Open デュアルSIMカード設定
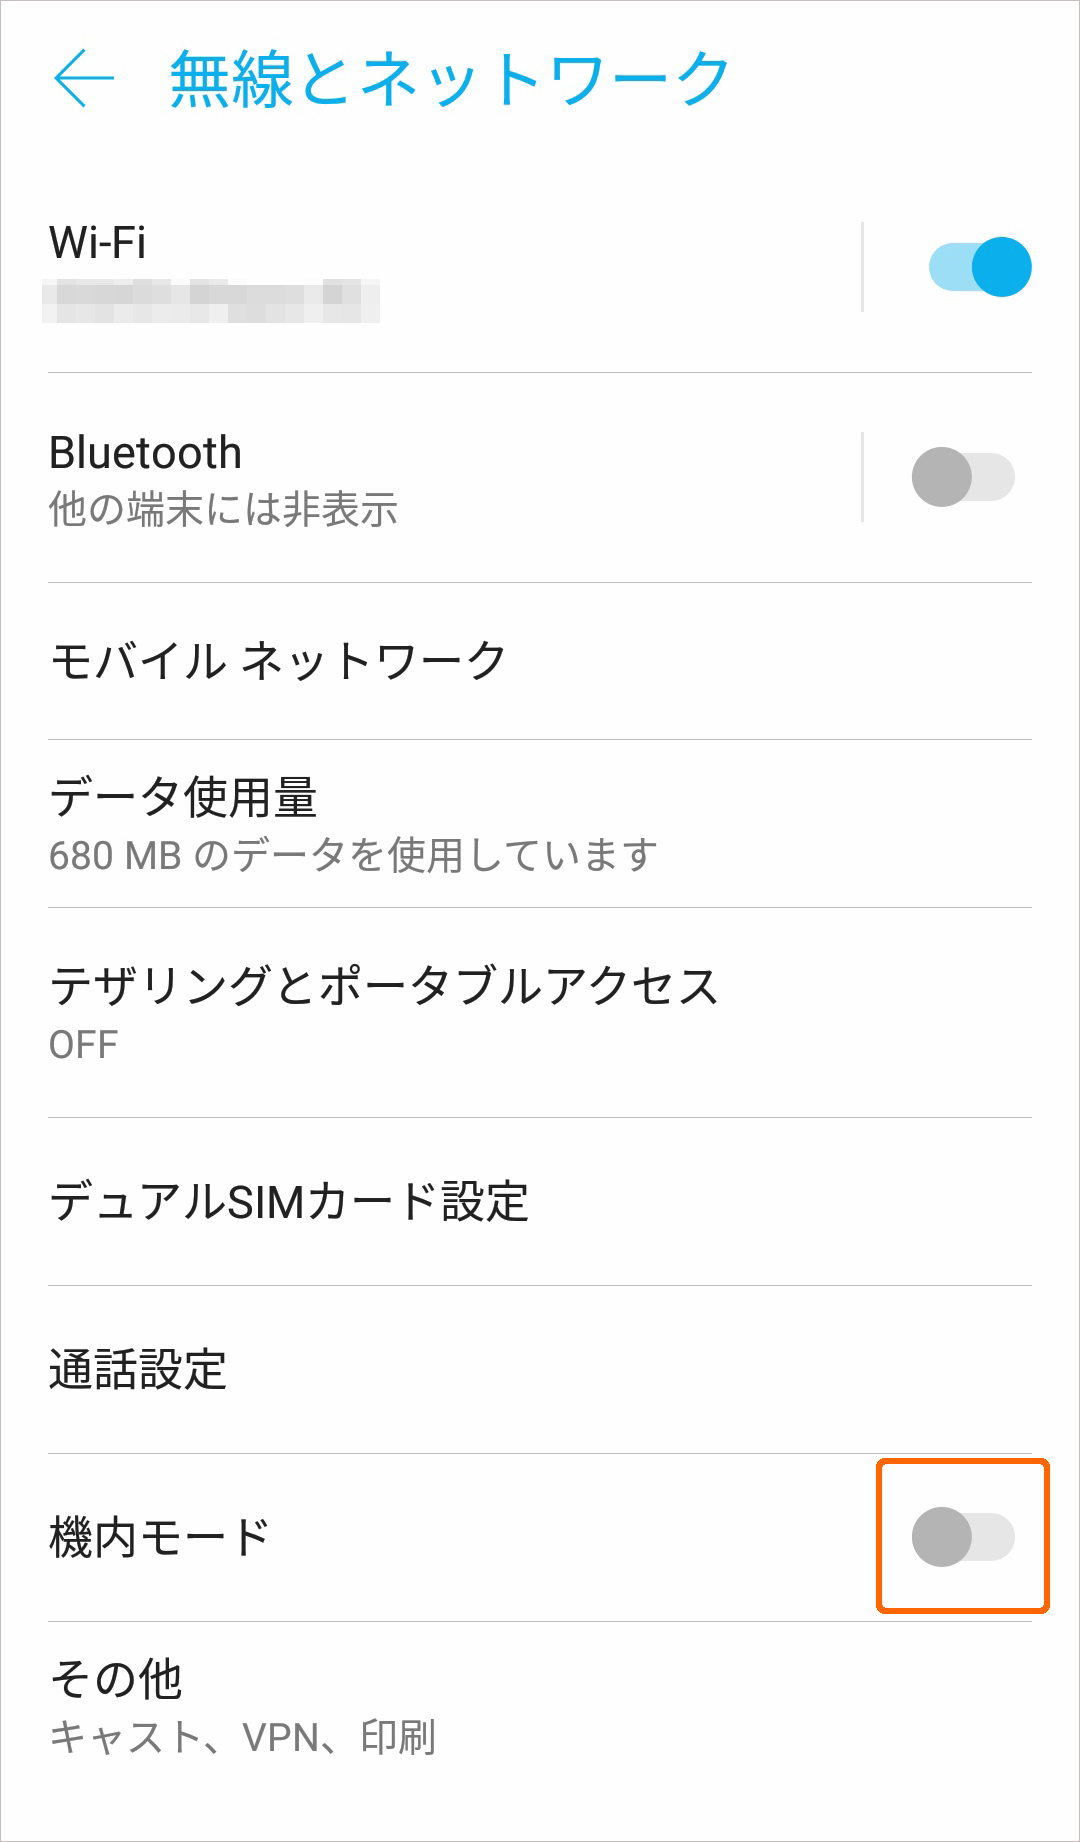This screenshot has height=1842, width=1080. click(540, 1202)
